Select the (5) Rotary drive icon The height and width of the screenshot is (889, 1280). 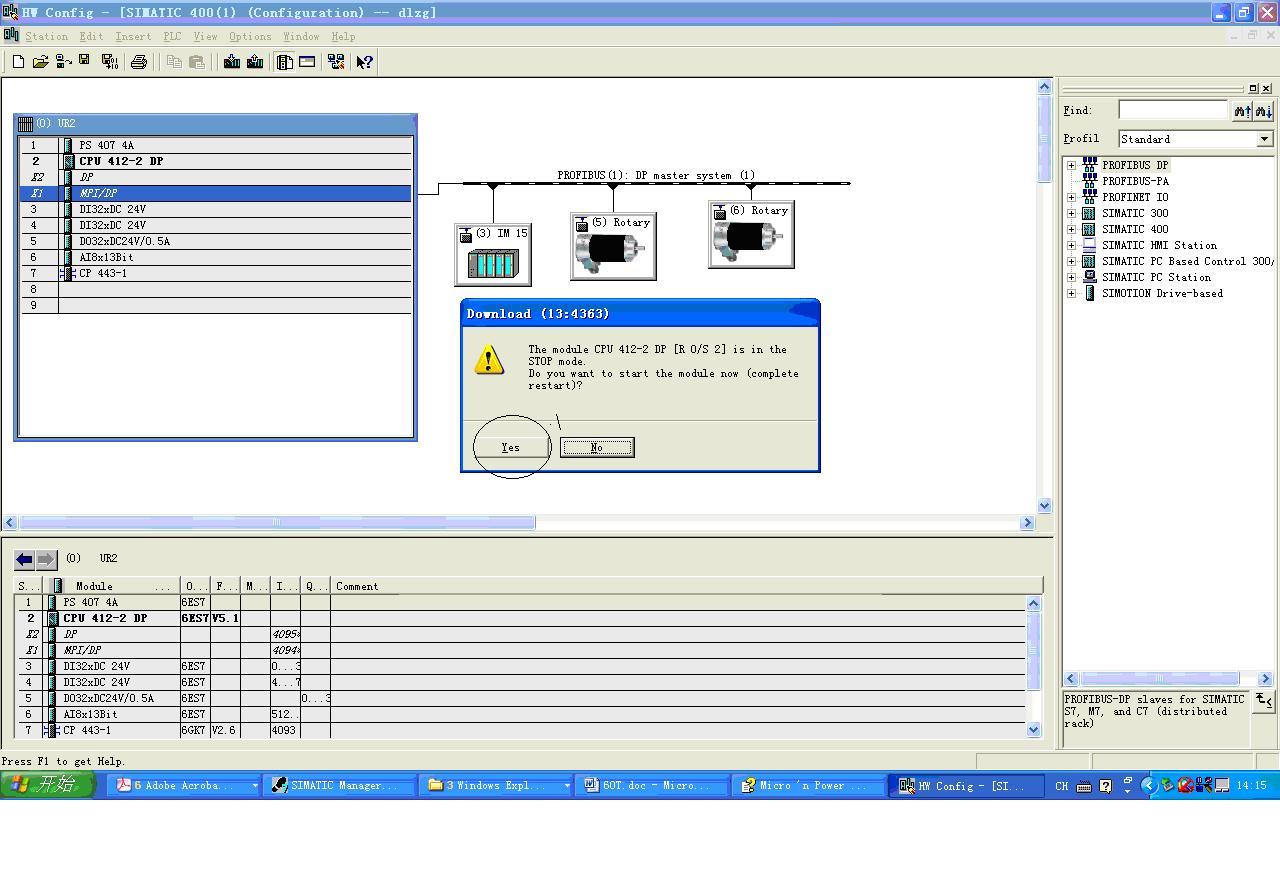(613, 246)
